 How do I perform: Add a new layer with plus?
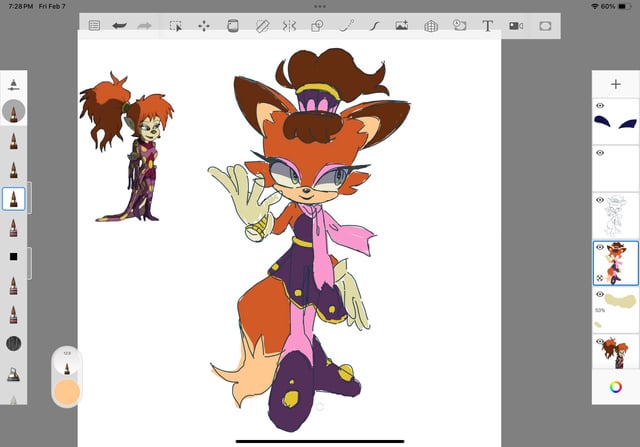616,84
